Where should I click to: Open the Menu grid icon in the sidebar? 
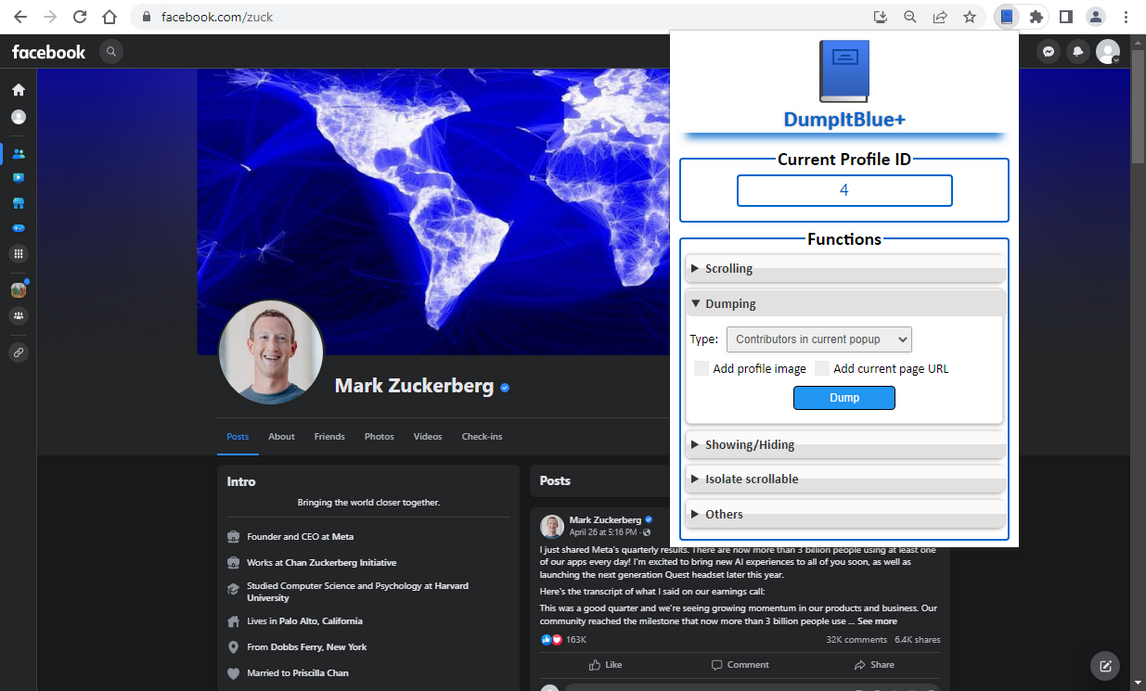pos(18,254)
